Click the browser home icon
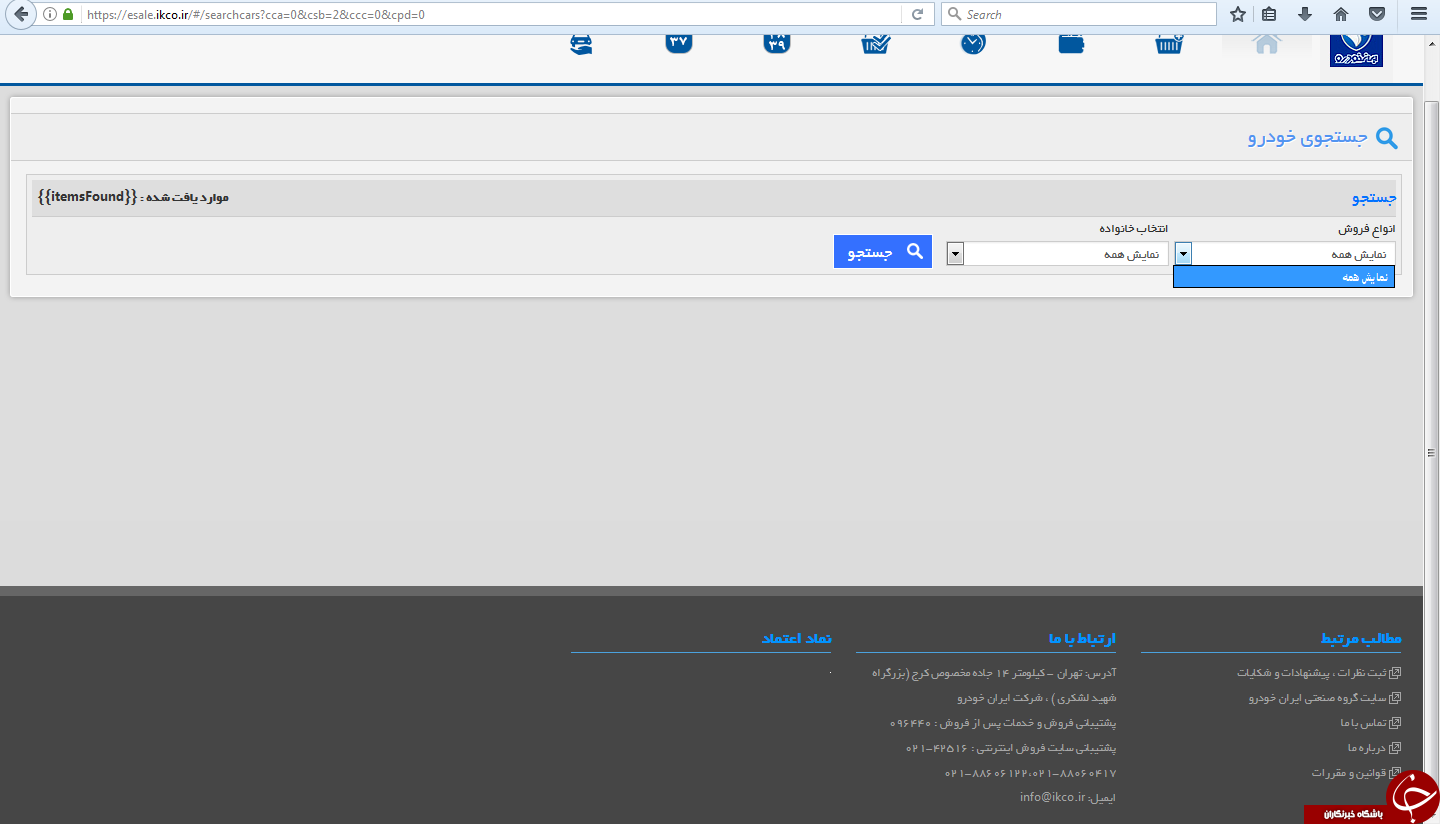This screenshot has width=1440, height=824. click(x=1341, y=14)
